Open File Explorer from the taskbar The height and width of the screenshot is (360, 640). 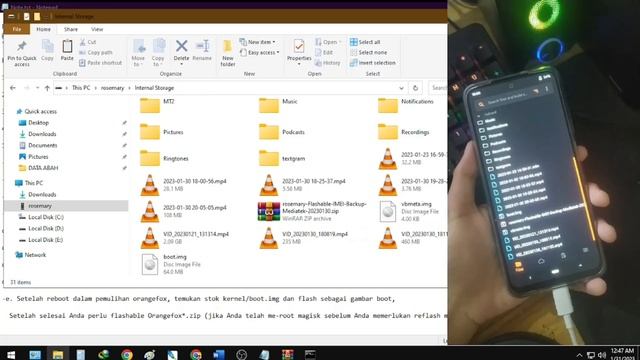pos(58,355)
